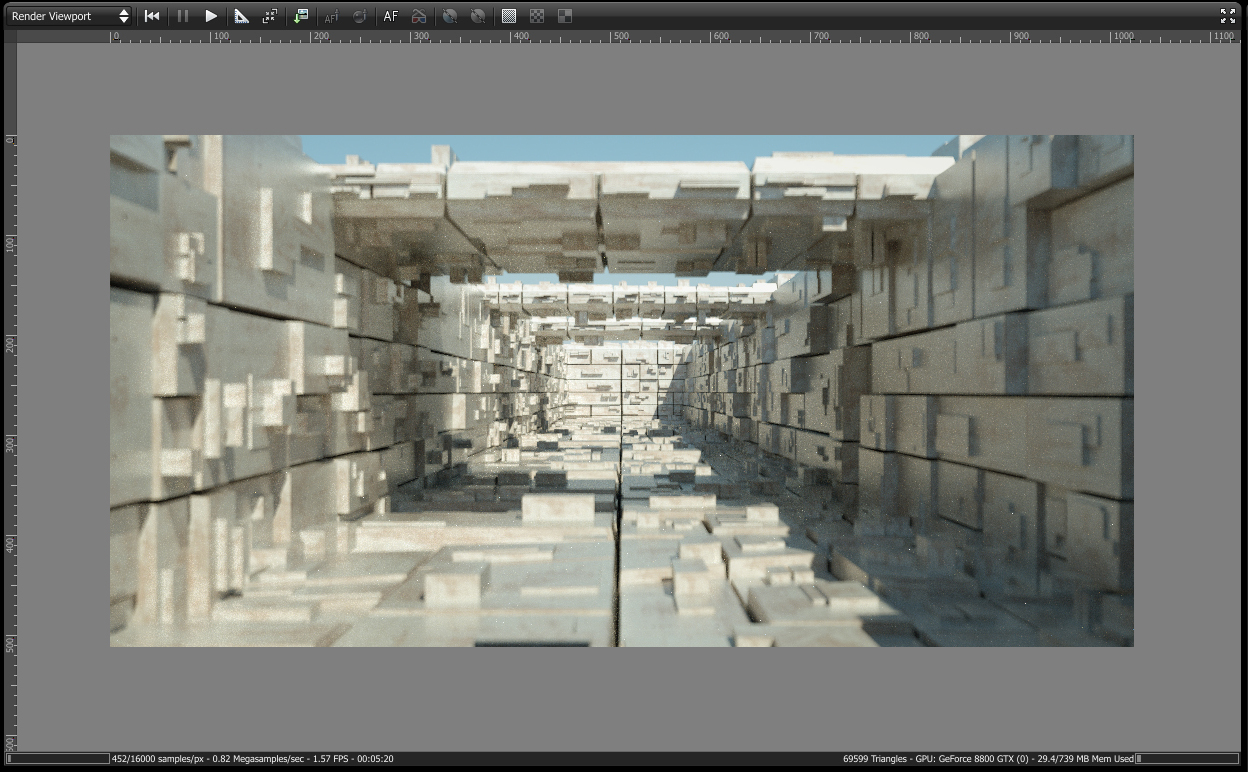
Task: Open the Render Viewport dropdown
Action: point(68,16)
